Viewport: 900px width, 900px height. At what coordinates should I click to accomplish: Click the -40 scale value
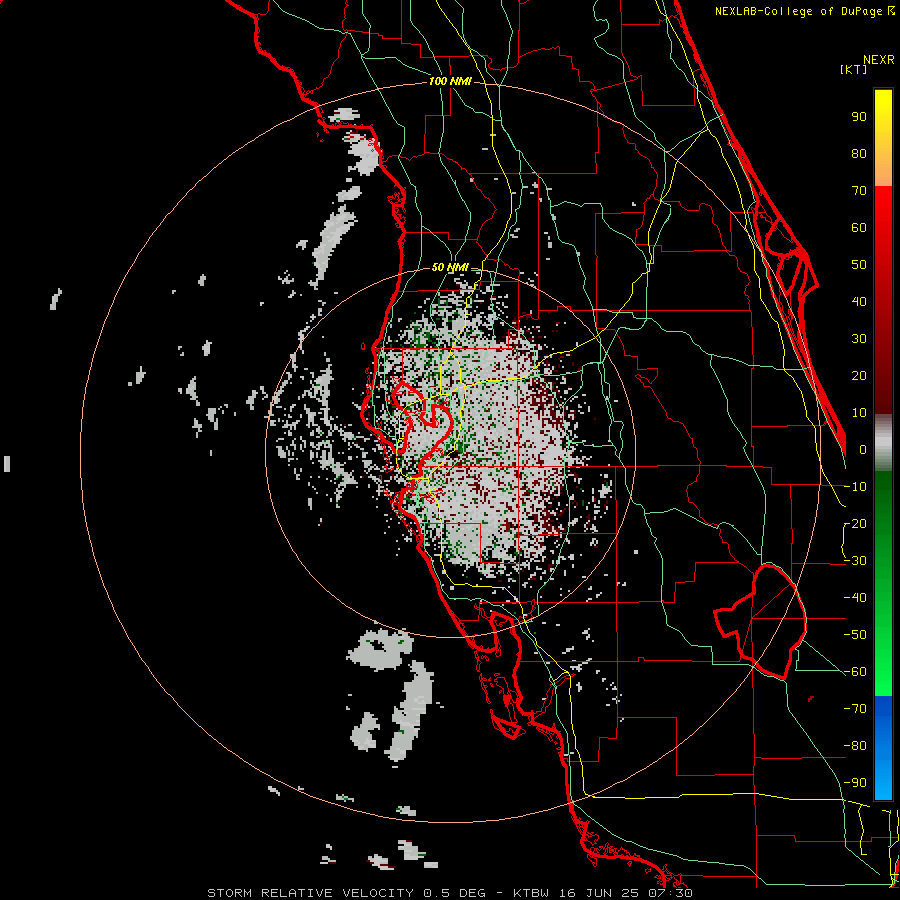[855, 598]
